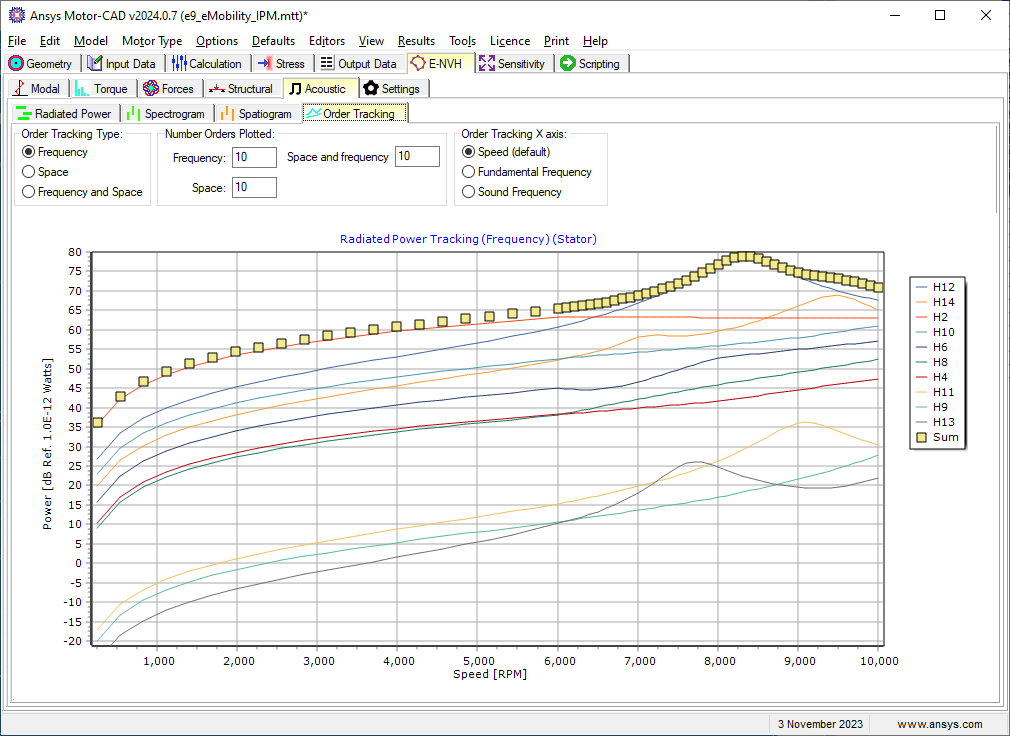Open the Results menu
This screenshot has width=1010, height=736.
click(416, 41)
